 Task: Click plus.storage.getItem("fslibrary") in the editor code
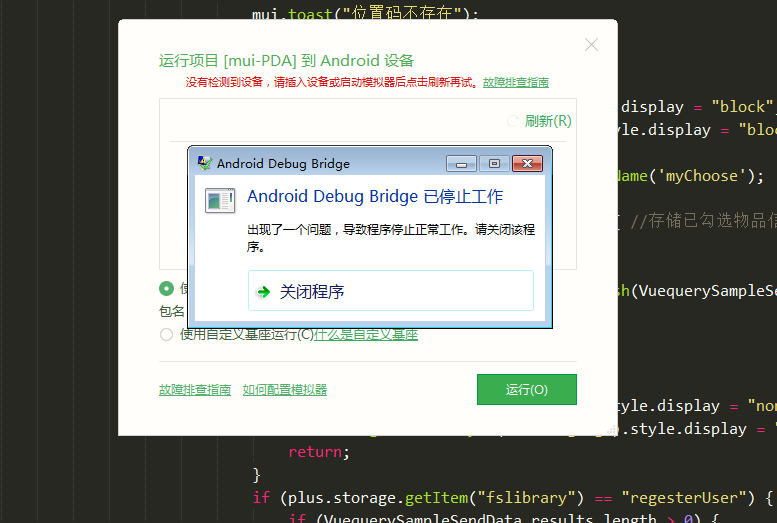point(436,498)
